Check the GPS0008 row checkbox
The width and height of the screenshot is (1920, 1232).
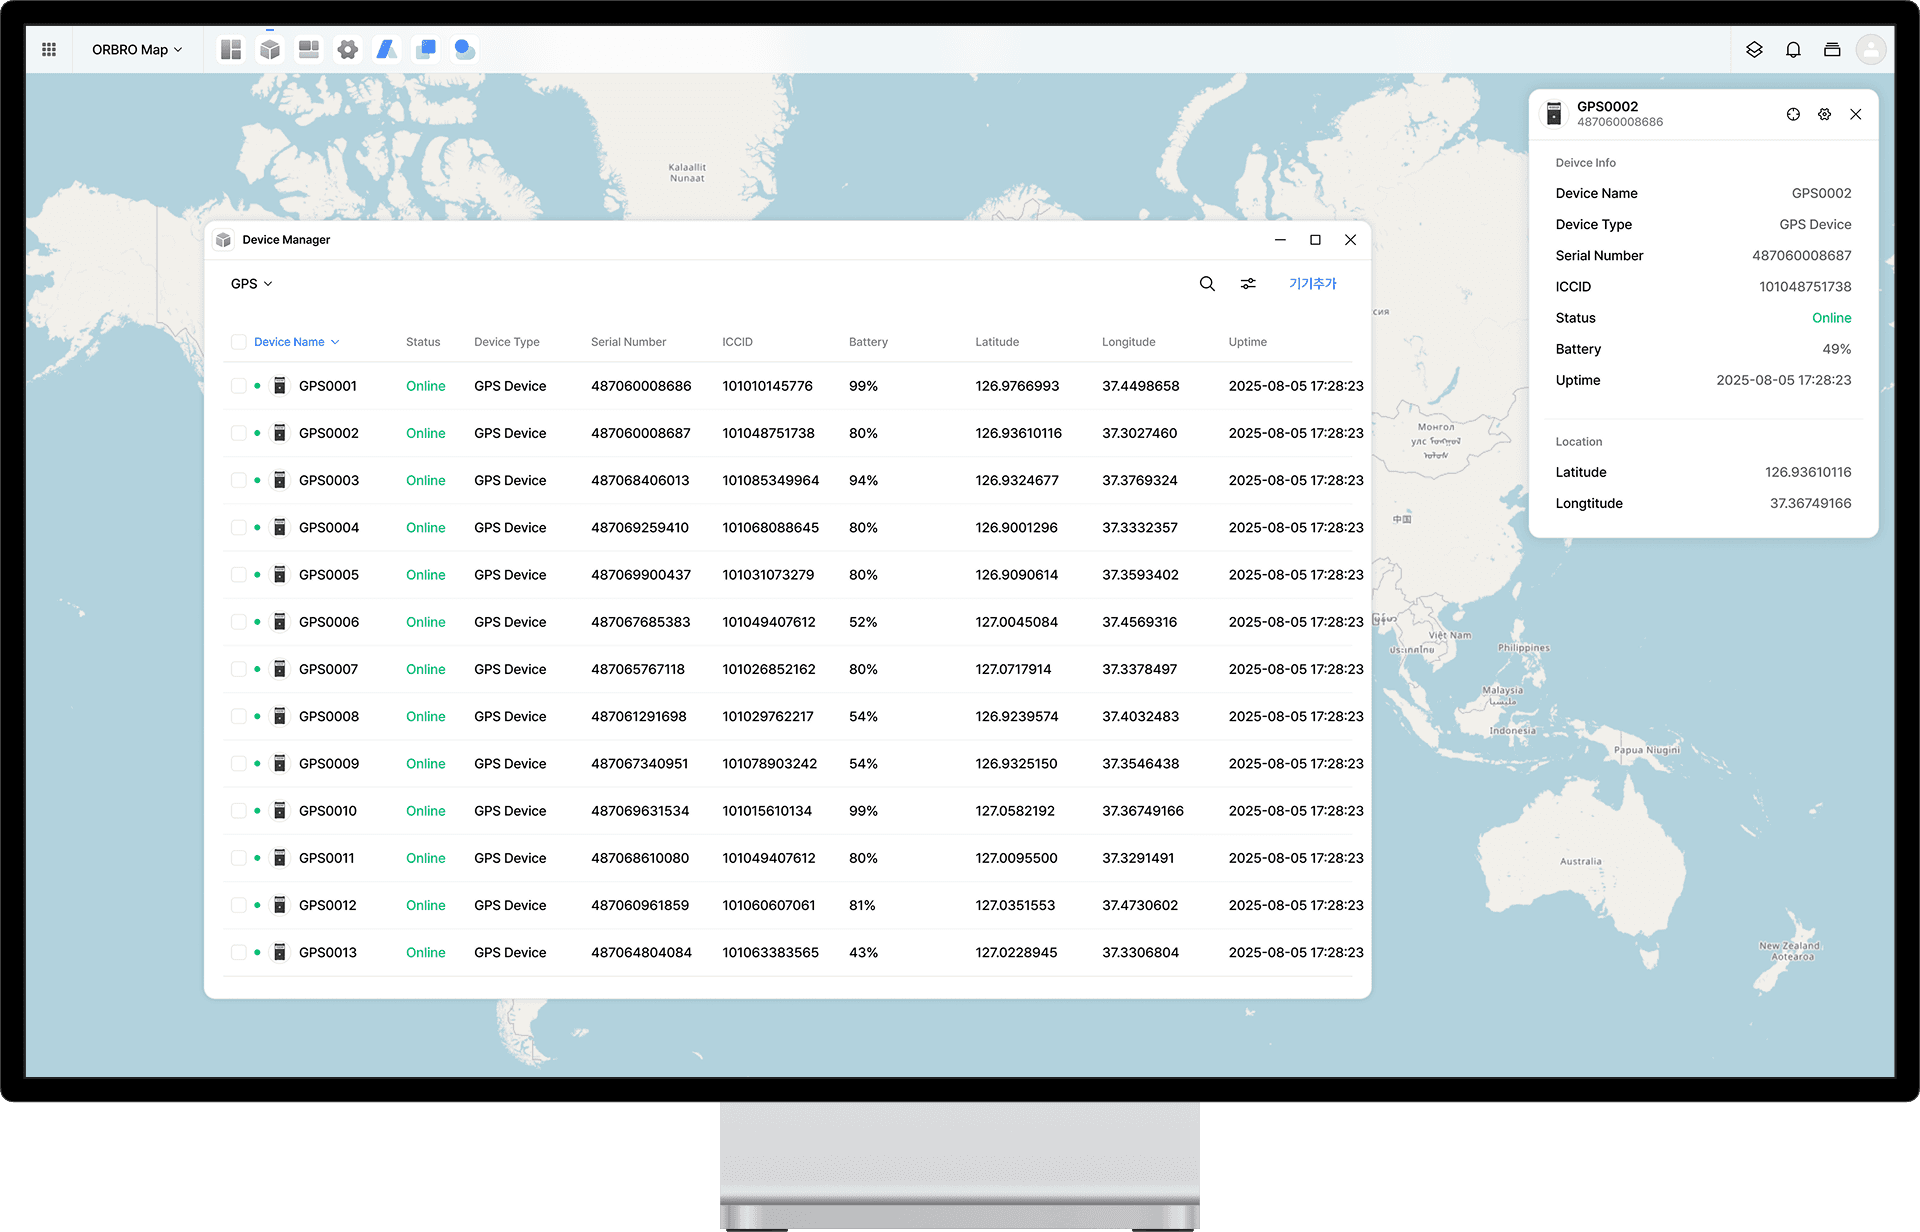tap(238, 716)
